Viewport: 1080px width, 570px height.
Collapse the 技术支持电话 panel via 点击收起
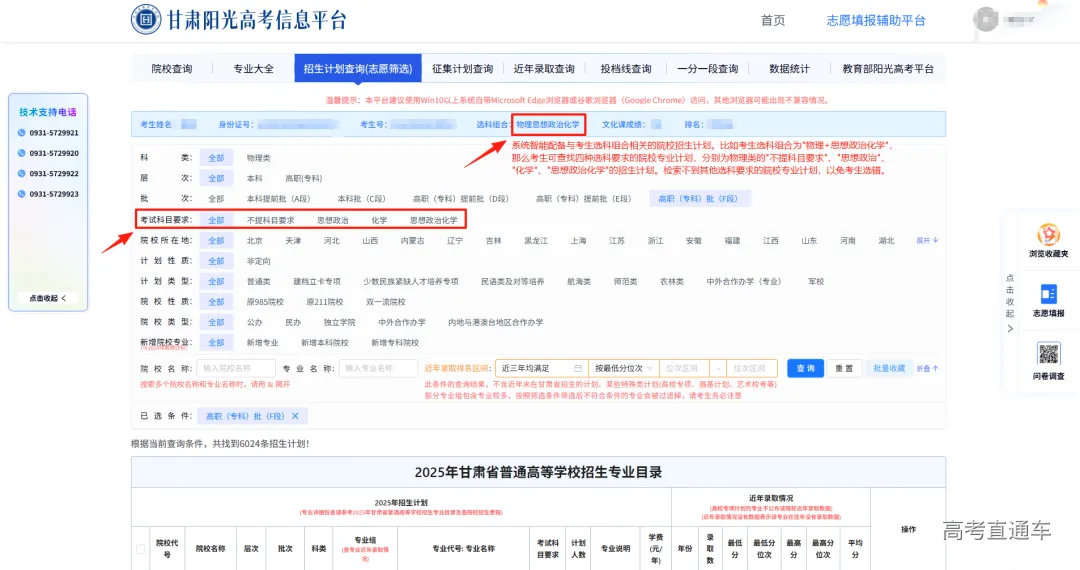pos(48,298)
